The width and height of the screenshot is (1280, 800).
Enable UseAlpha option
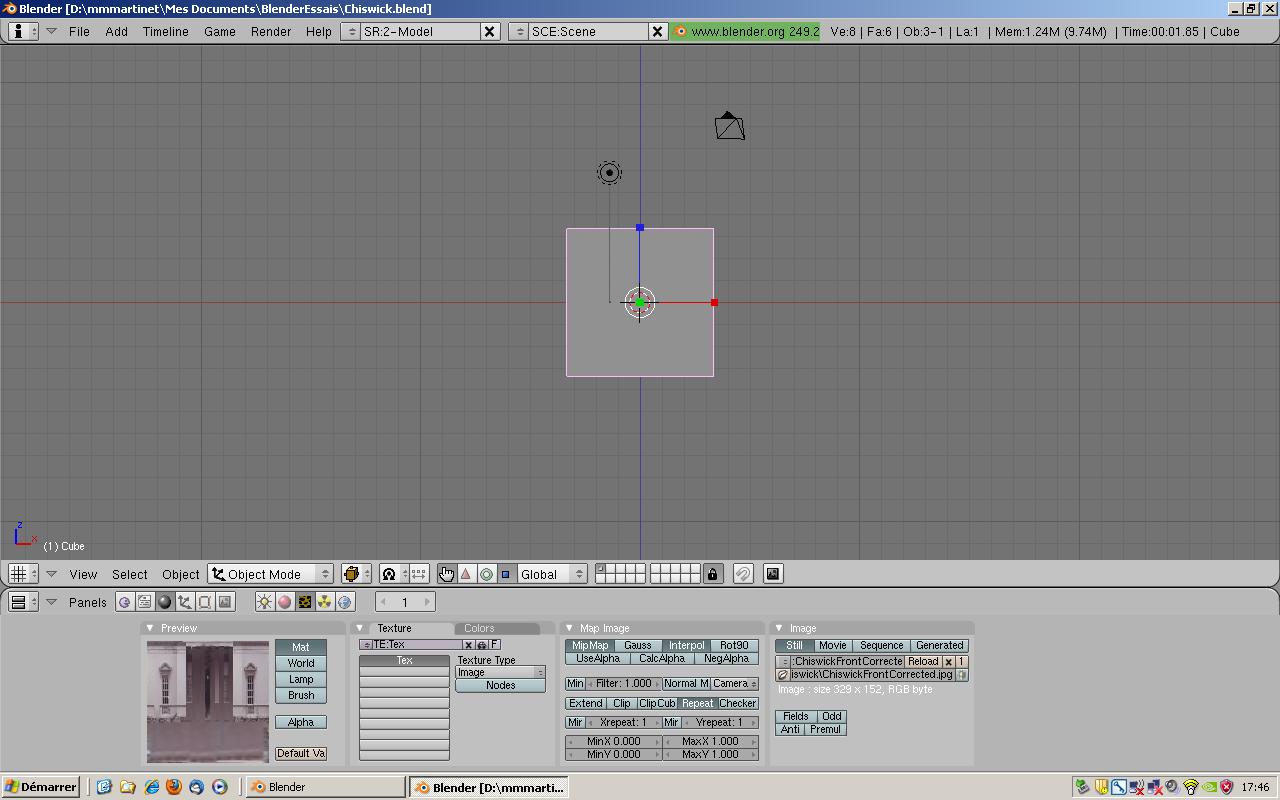click(598, 659)
